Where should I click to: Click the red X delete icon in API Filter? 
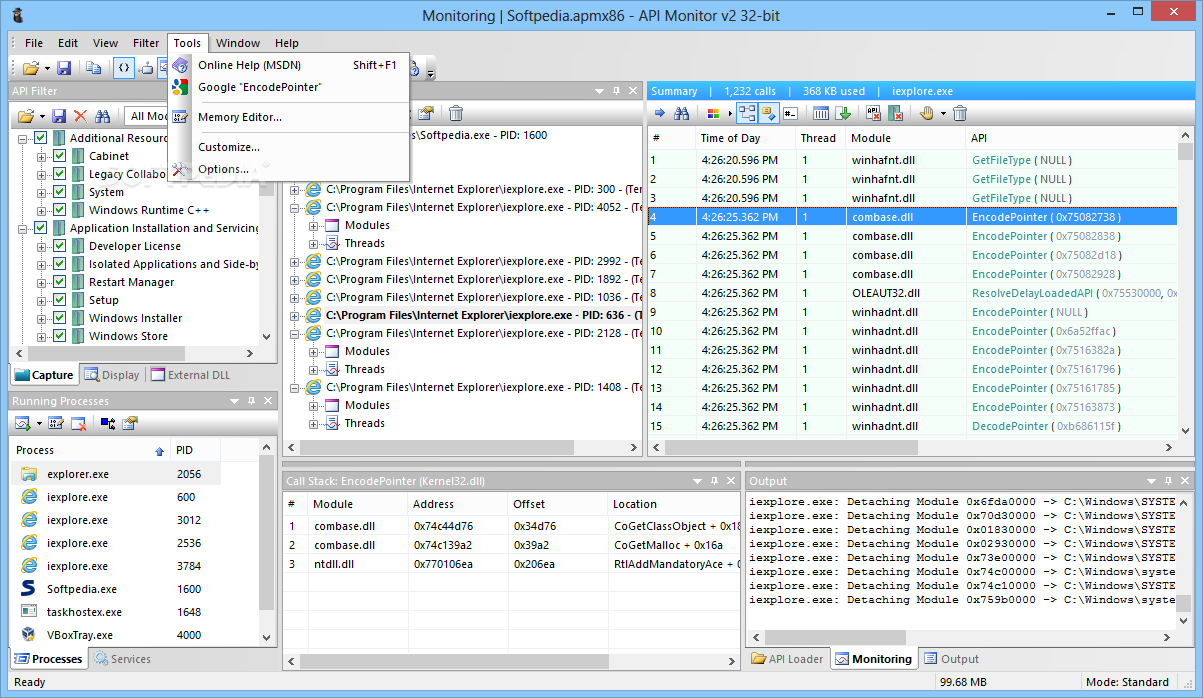pos(81,116)
